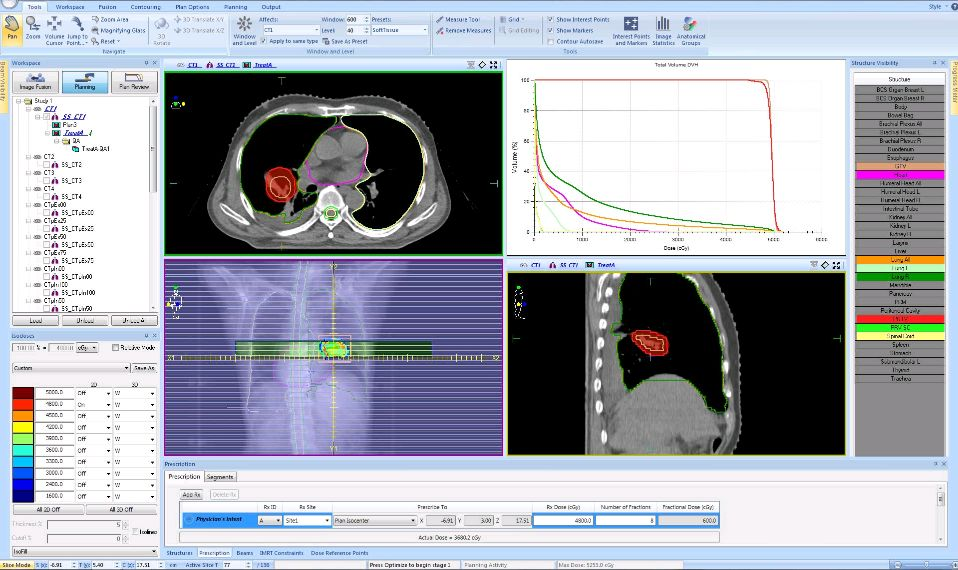Open the SoftTissue presets dropdown
Viewport: 958px width, 570px height.
coord(400,30)
